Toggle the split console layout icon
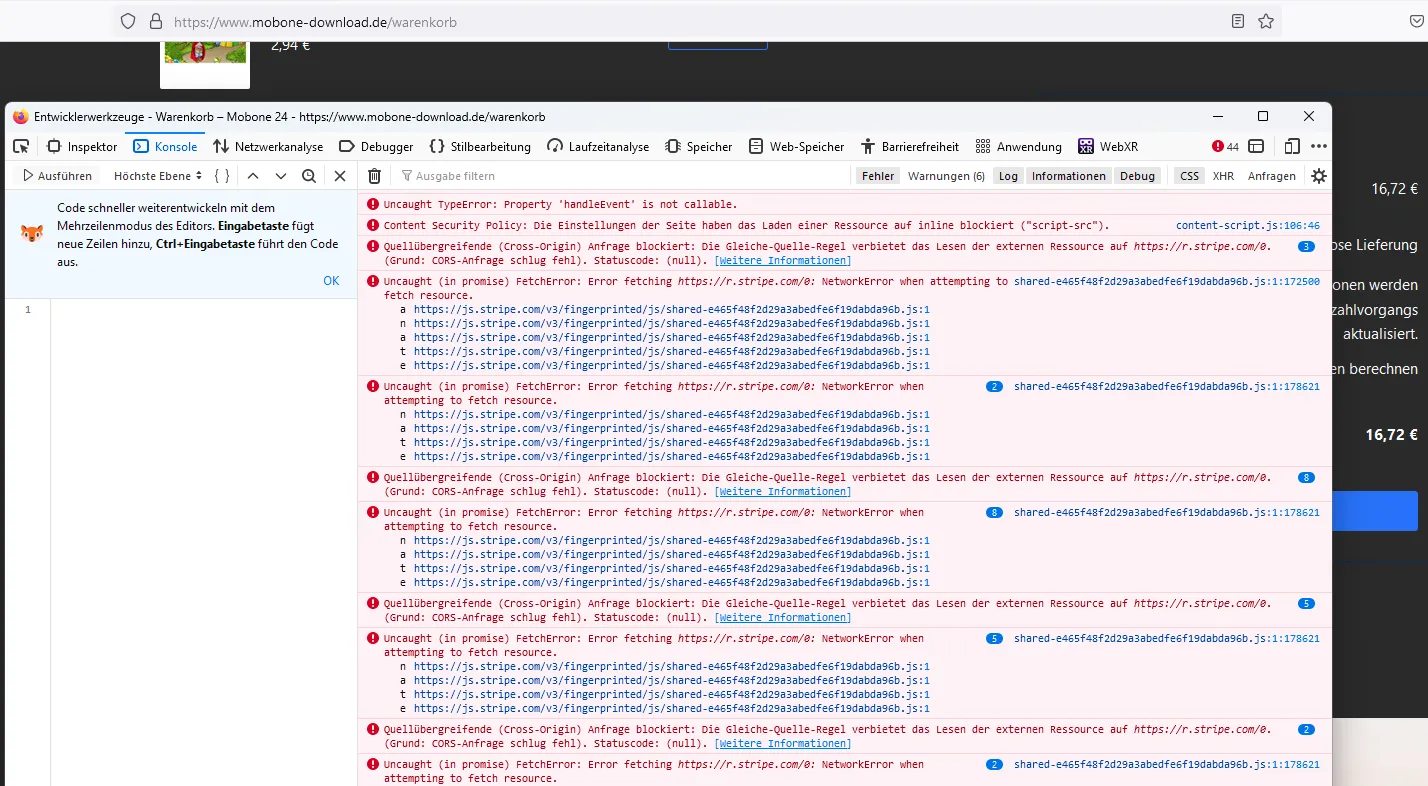 pos(1256,147)
